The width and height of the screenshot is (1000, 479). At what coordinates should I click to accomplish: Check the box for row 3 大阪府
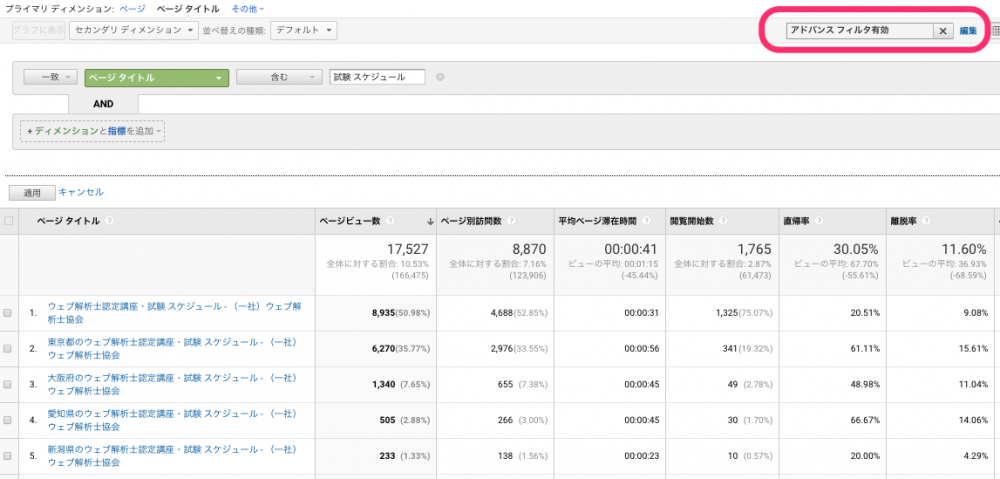click(x=8, y=385)
